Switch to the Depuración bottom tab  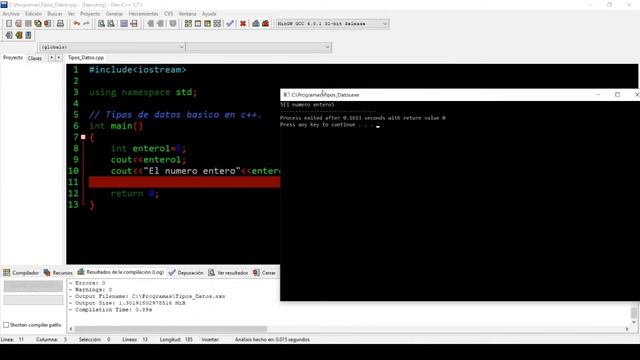[186, 273]
